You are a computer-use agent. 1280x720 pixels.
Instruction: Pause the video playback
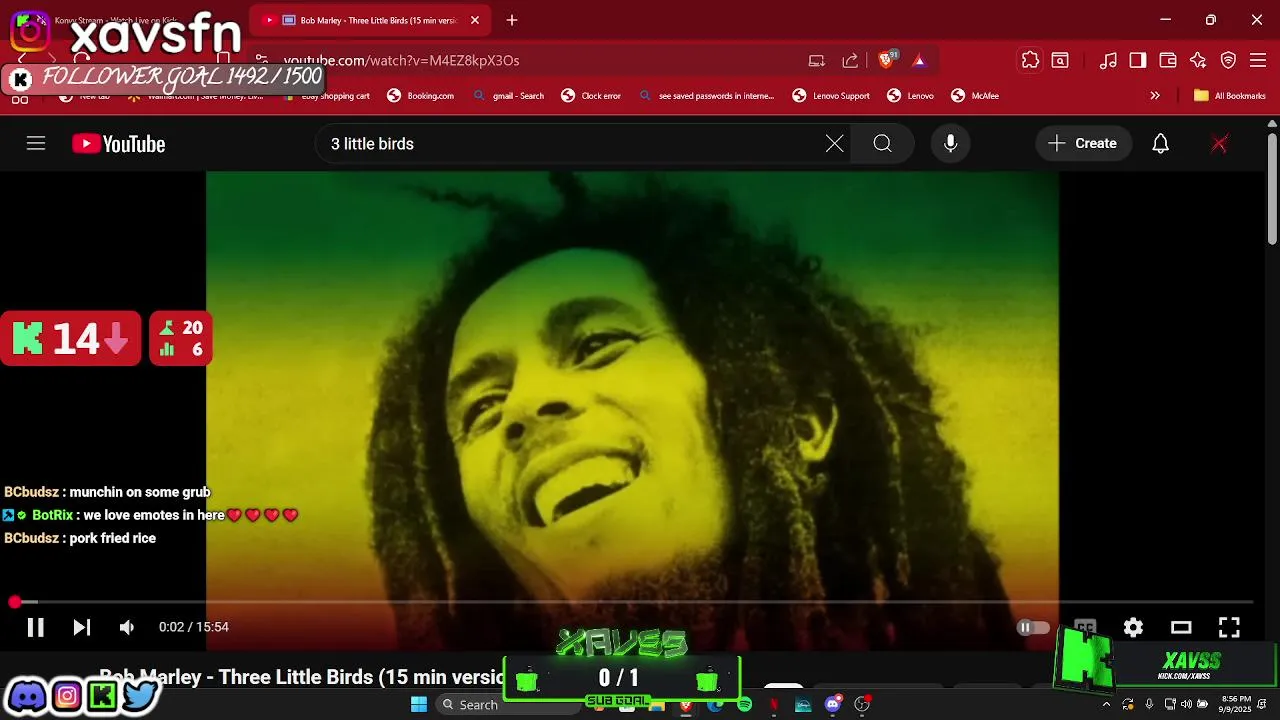[35, 627]
